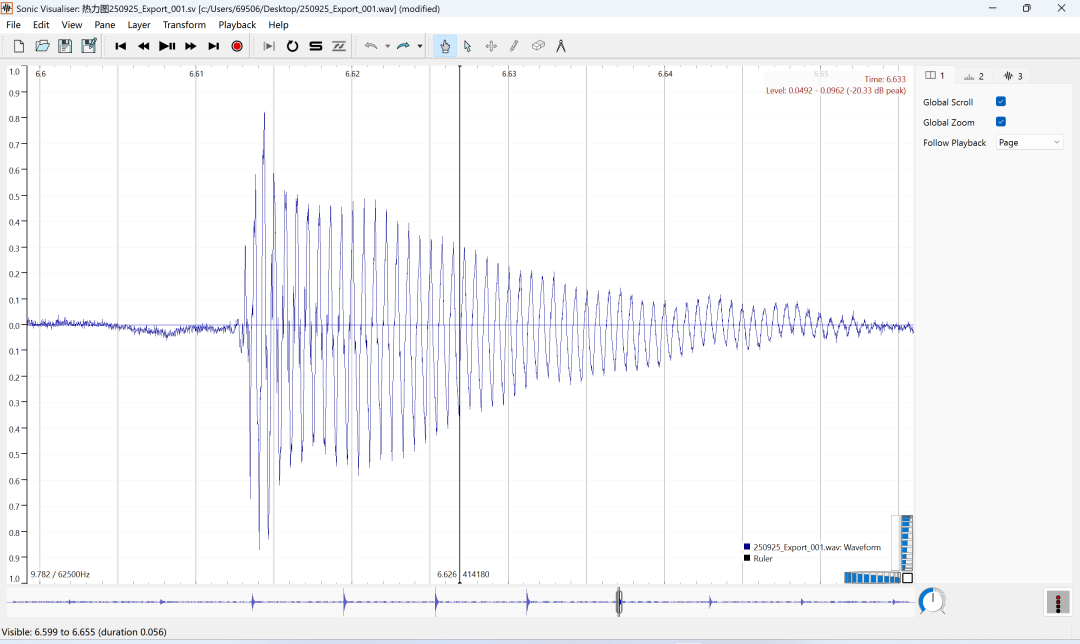Toggle constrain playback to selection
The height and width of the screenshot is (644, 1080).
[x=269, y=46]
